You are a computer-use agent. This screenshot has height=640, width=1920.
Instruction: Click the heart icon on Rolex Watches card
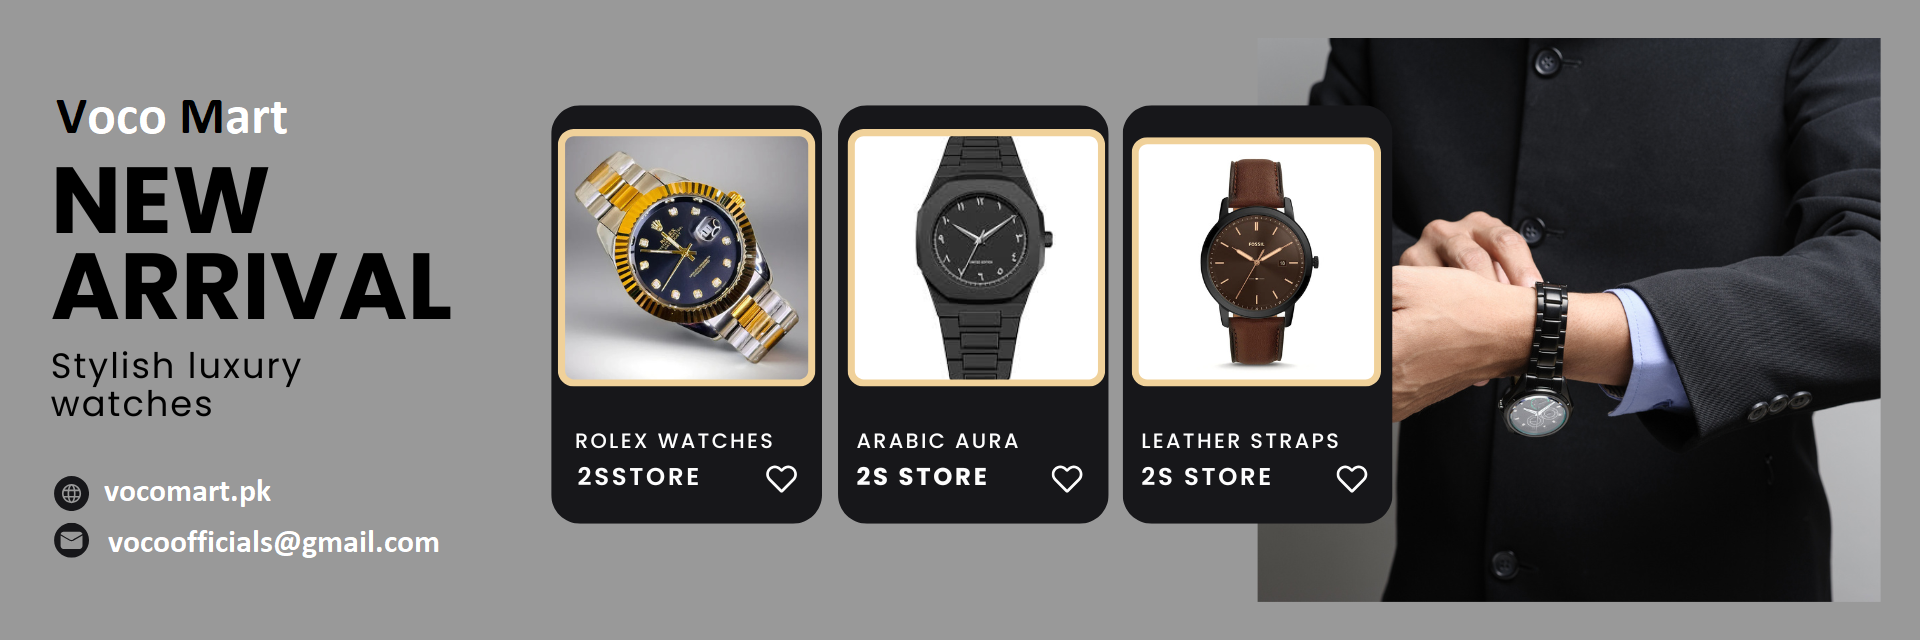click(781, 479)
